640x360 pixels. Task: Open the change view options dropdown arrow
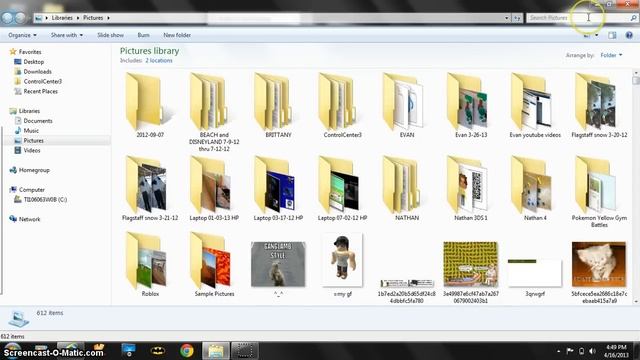597,36
